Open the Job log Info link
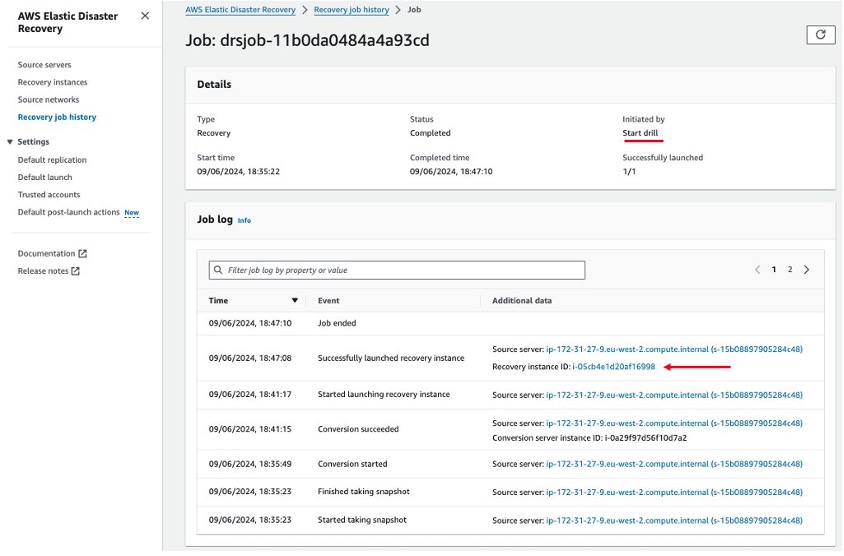The width and height of the screenshot is (844, 556). tap(244, 221)
